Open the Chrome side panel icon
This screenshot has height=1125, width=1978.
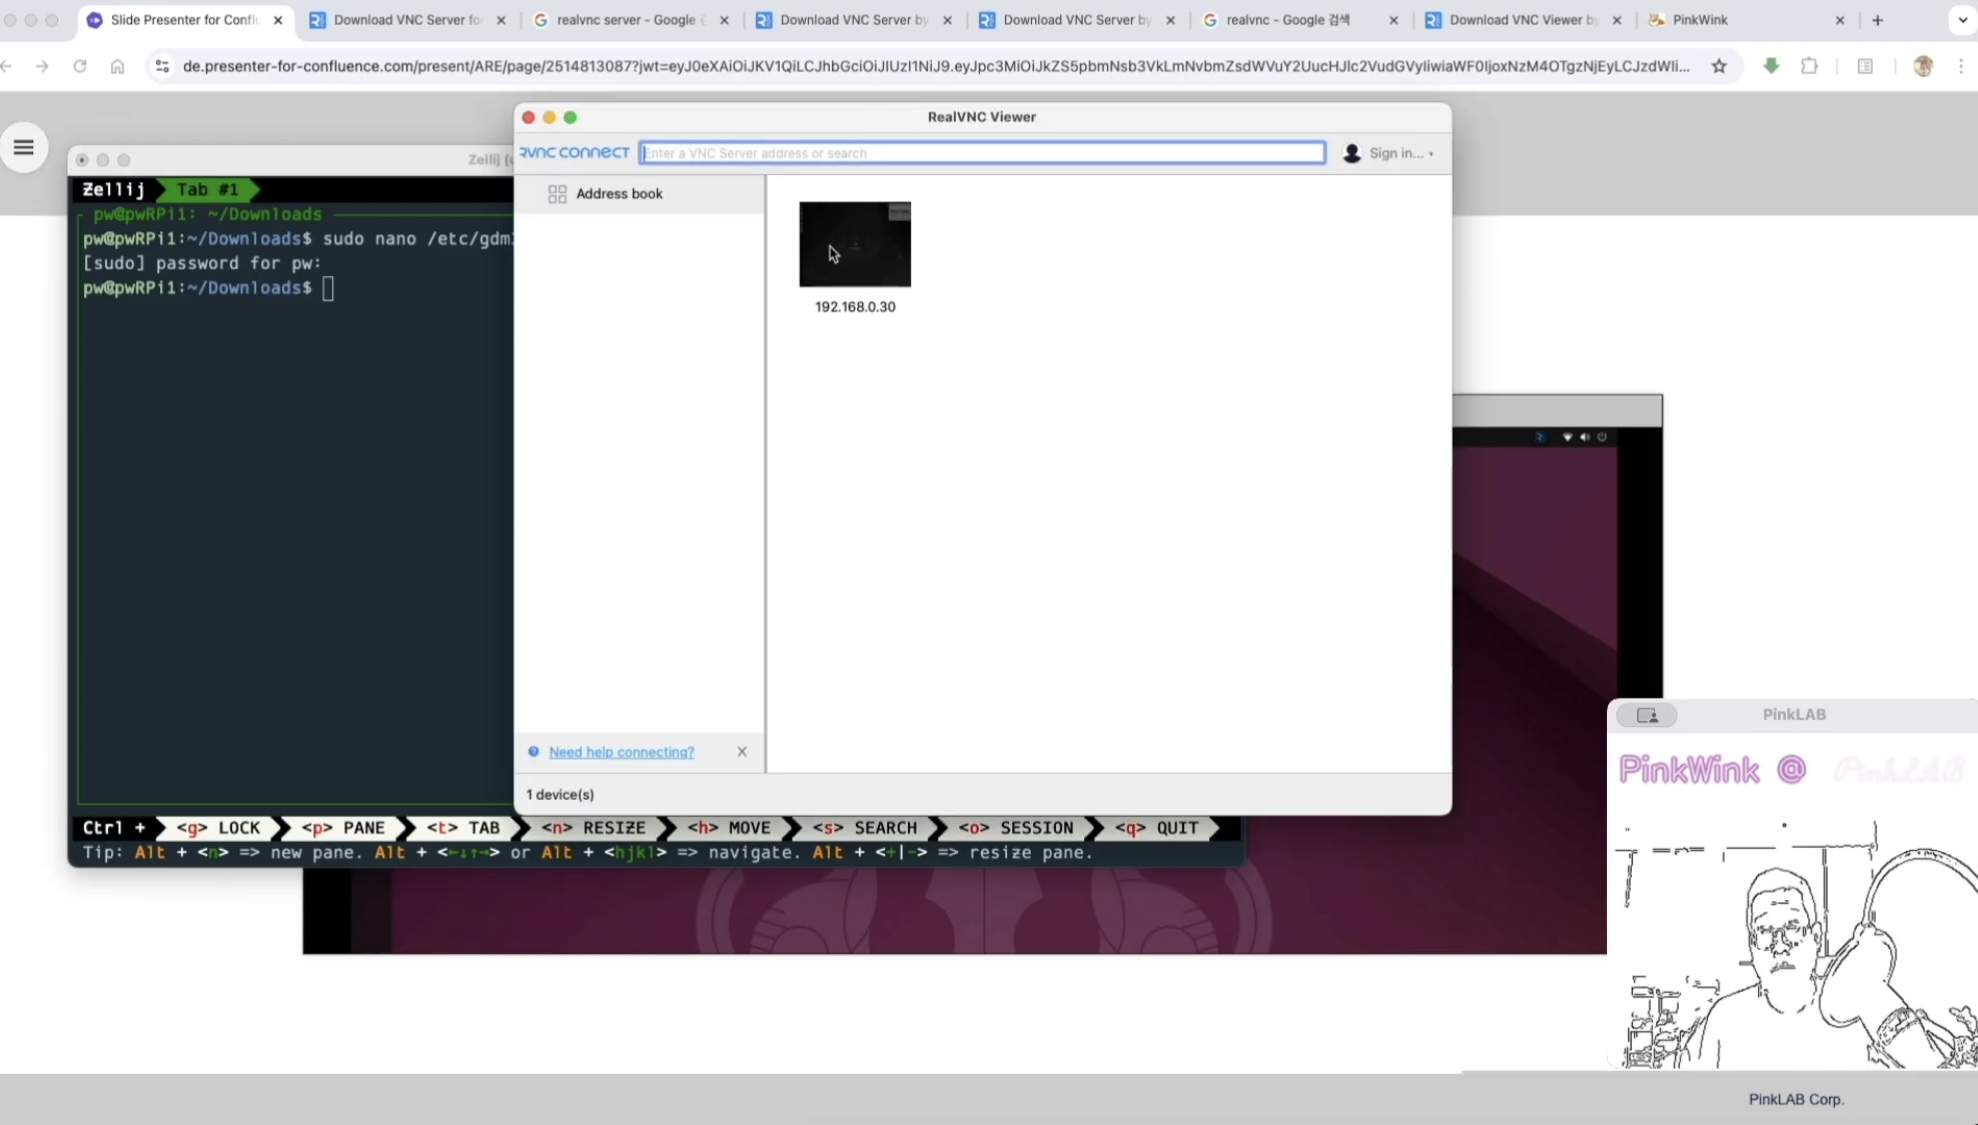tap(1865, 66)
